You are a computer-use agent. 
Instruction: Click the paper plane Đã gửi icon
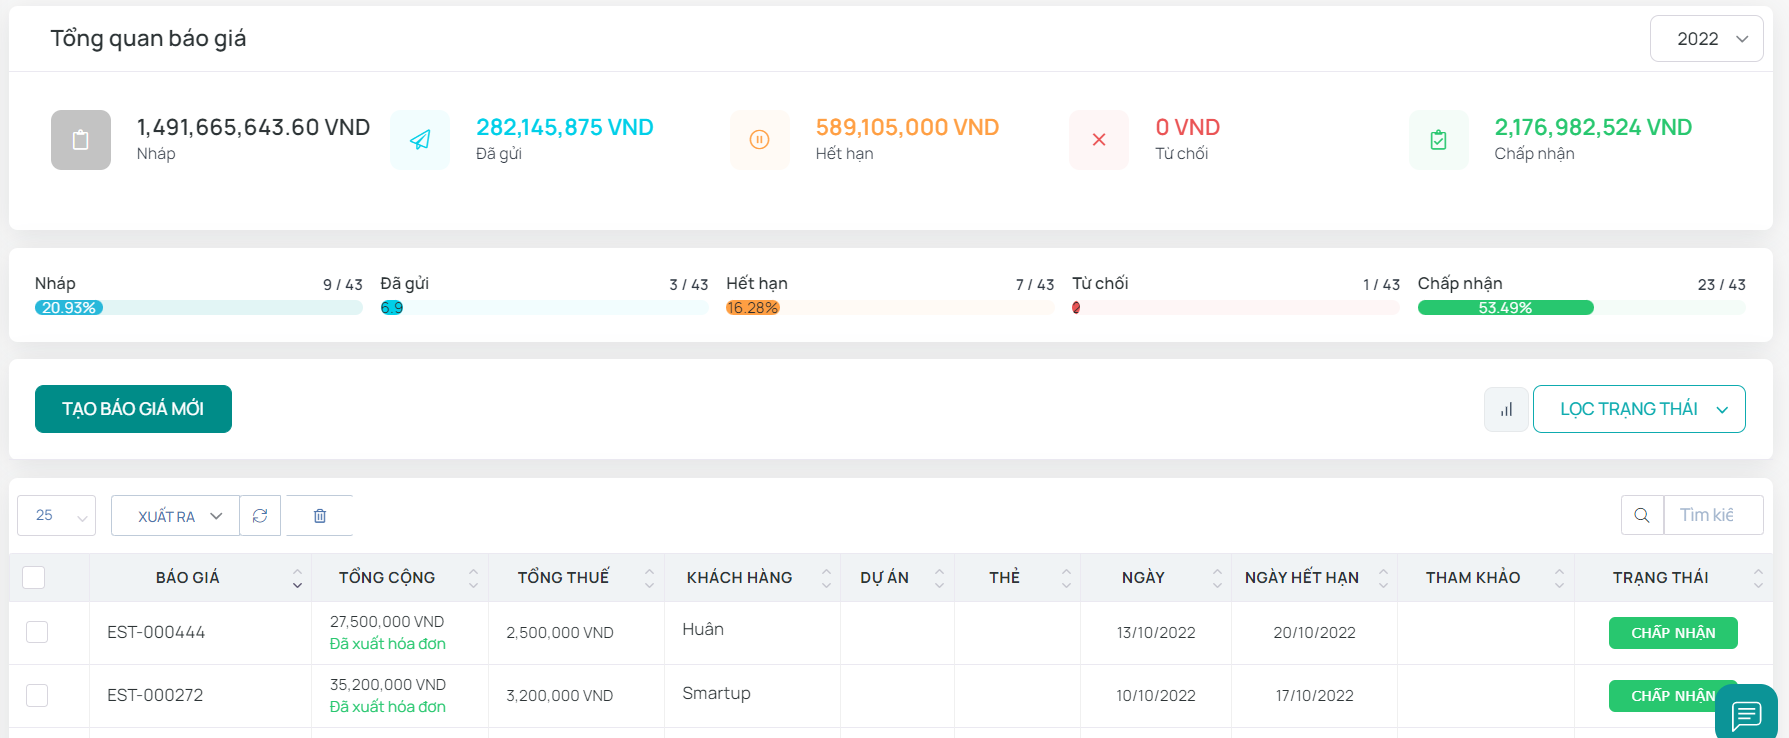[420, 140]
